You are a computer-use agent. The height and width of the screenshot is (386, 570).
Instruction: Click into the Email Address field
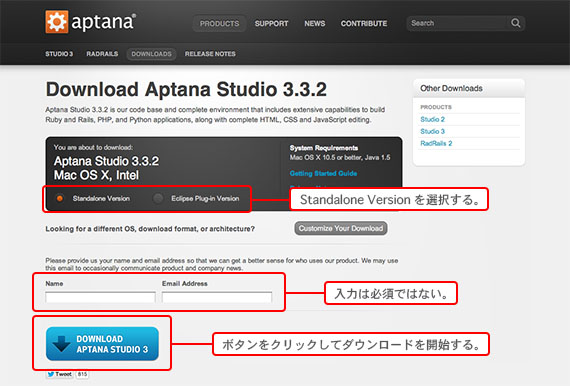click(217, 297)
